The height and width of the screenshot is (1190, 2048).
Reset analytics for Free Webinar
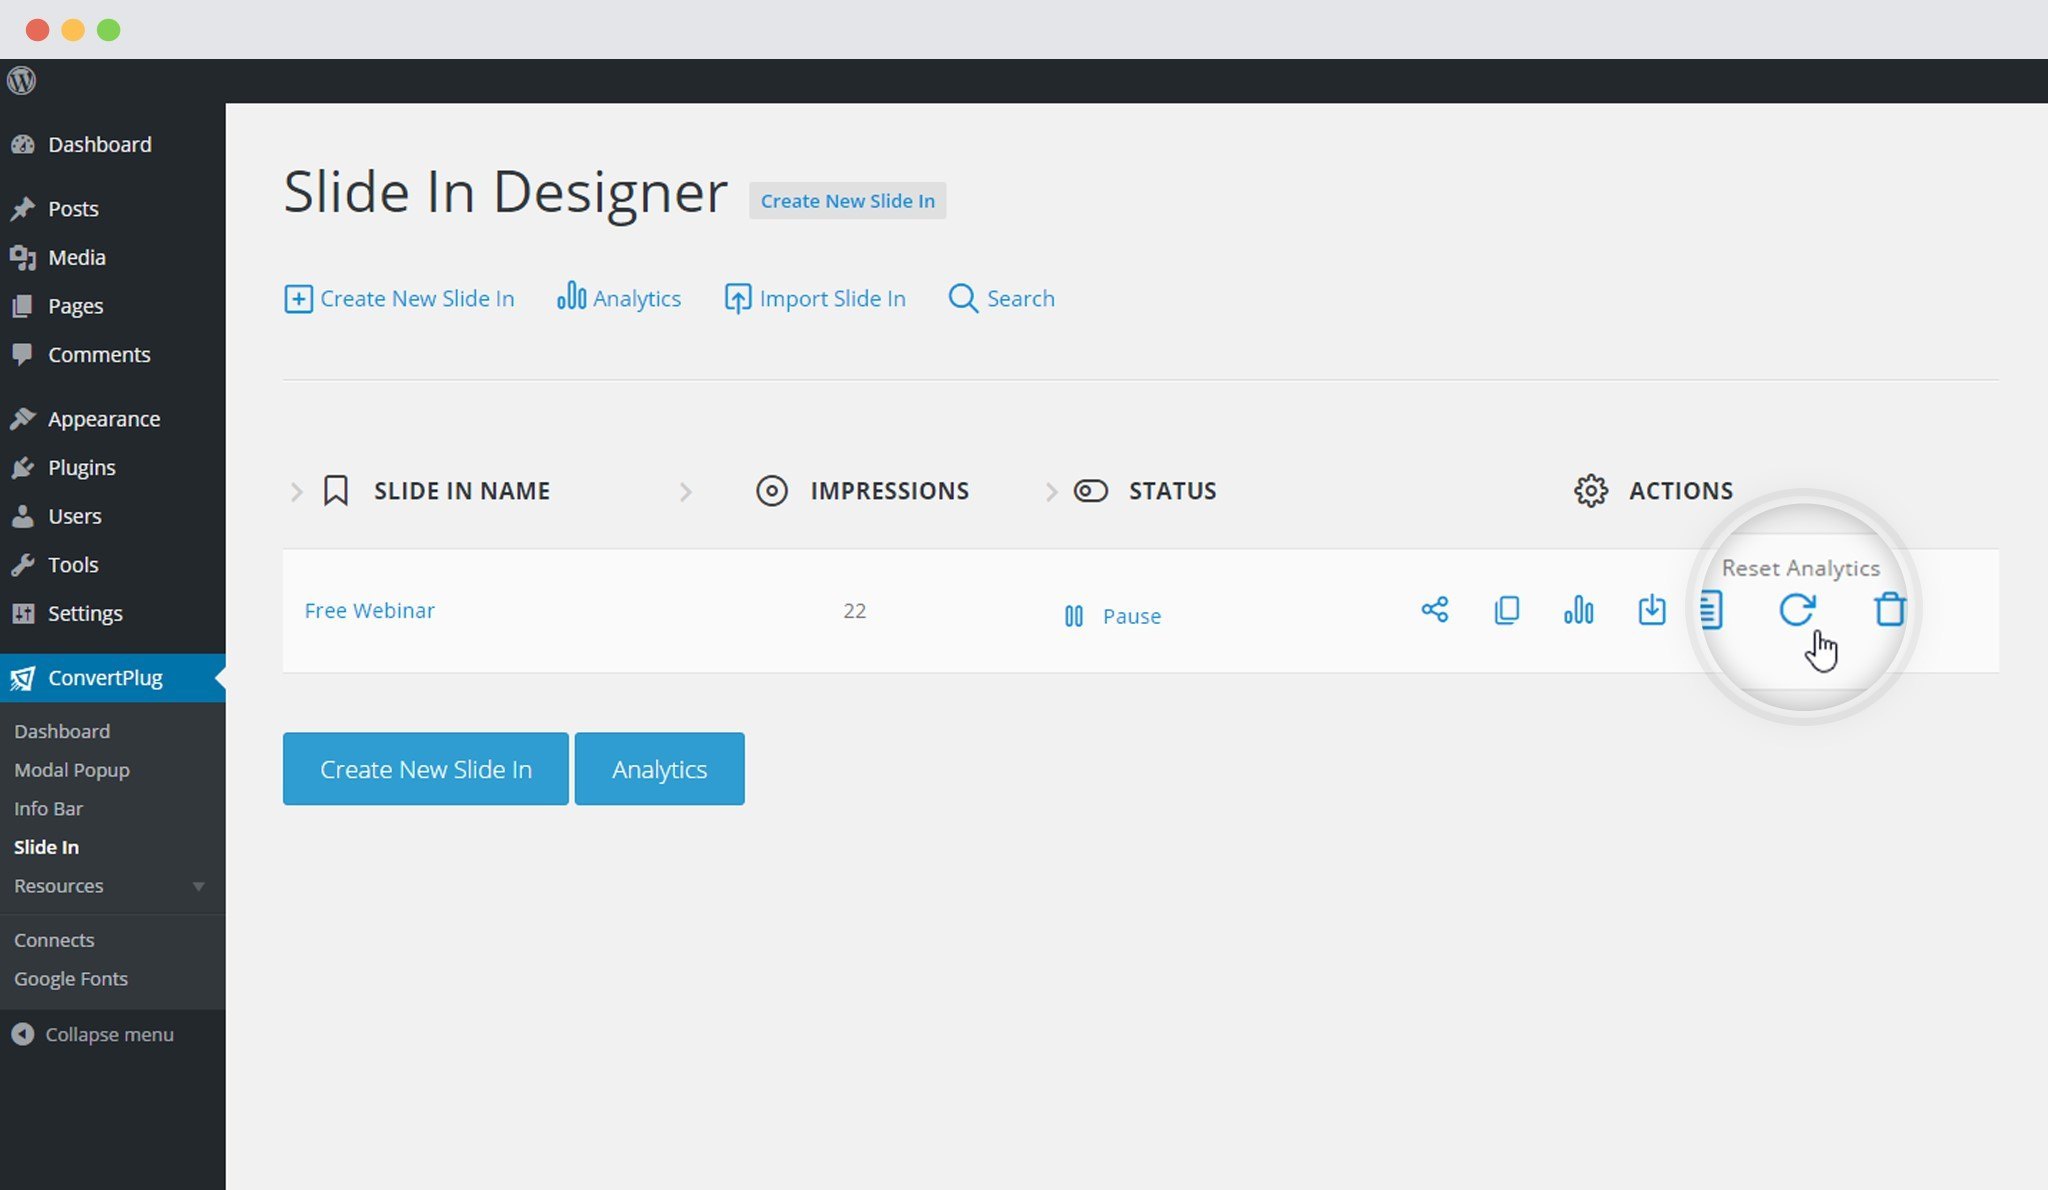pos(1797,609)
